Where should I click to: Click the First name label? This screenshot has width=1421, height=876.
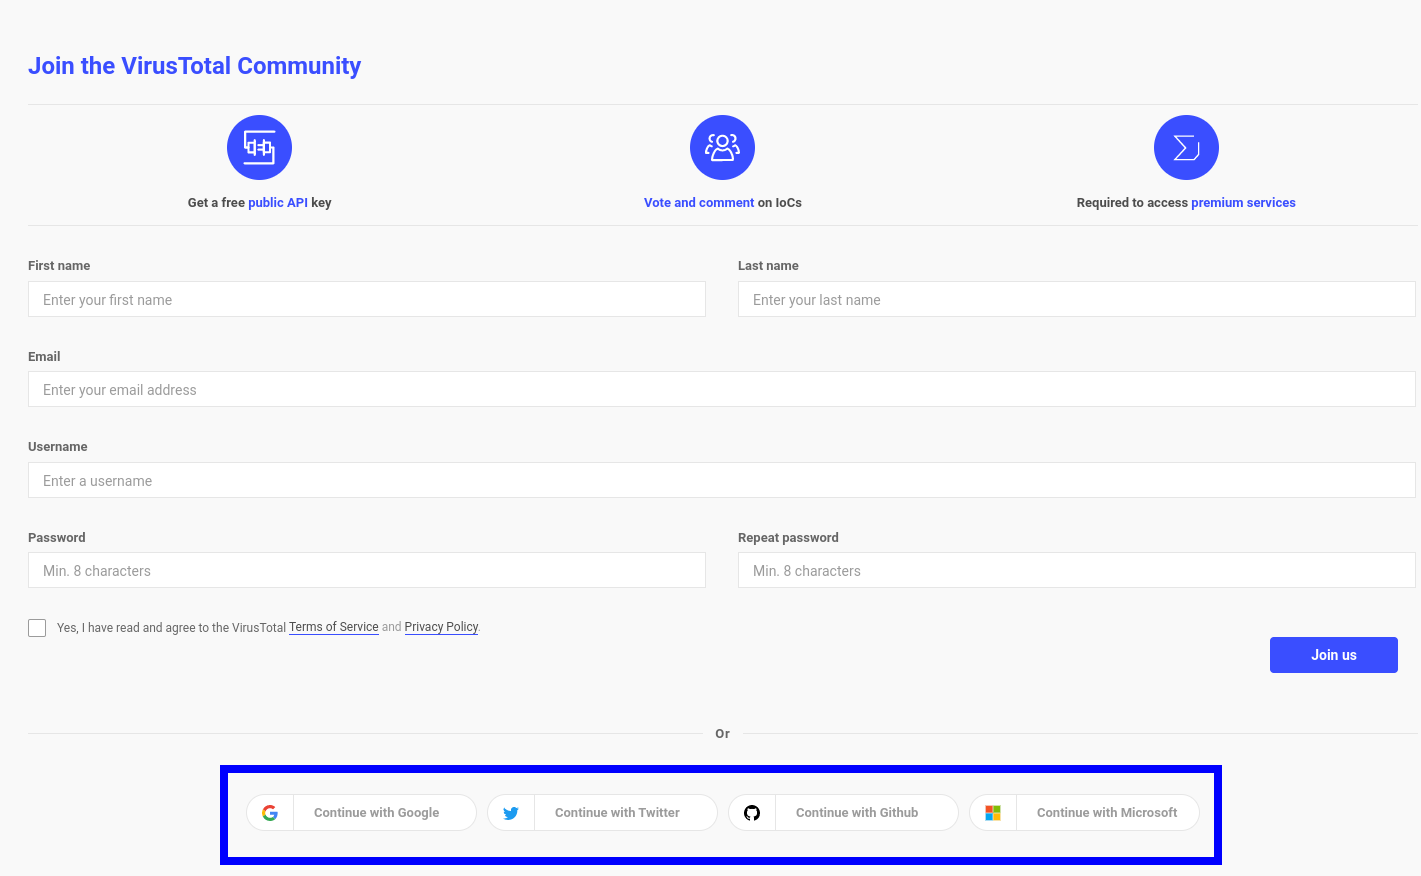pyautogui.click(x=59, y=266)
